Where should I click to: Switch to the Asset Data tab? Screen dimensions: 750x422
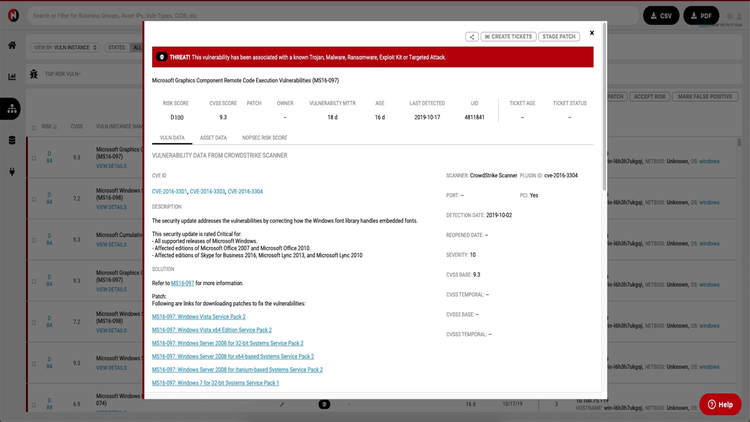pyautogui.click(x=213, y=138)
